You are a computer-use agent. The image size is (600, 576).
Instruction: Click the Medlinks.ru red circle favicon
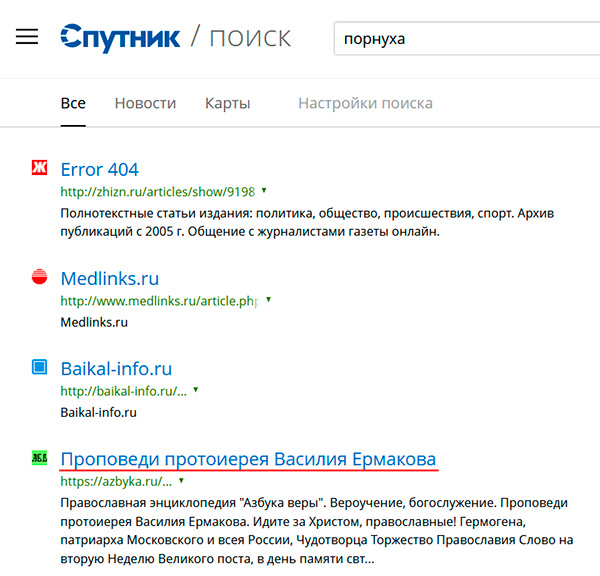click(40, 277)
